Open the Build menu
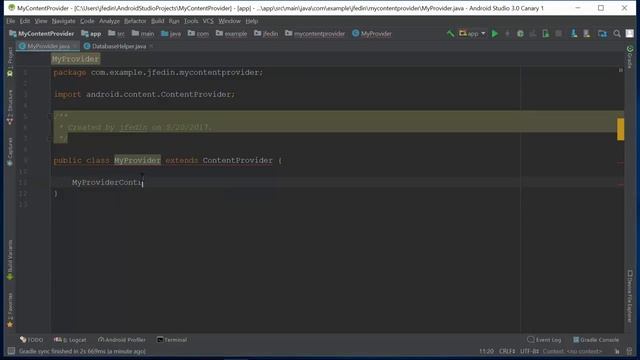 (158, 21)
